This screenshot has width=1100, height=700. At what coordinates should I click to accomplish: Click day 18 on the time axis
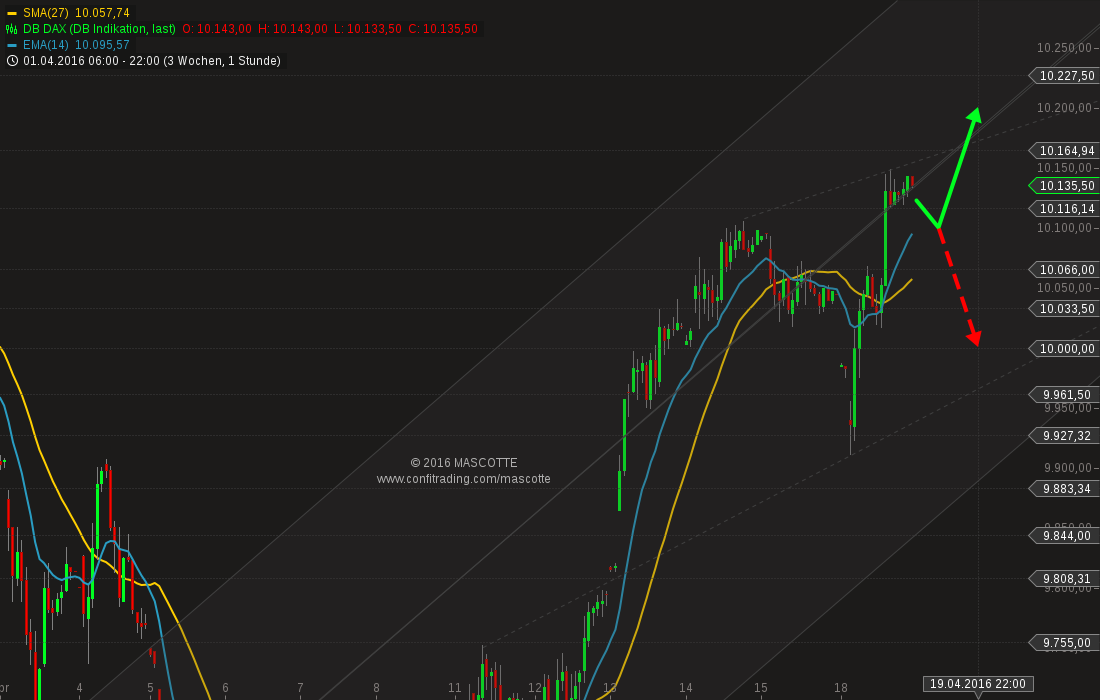840,688
